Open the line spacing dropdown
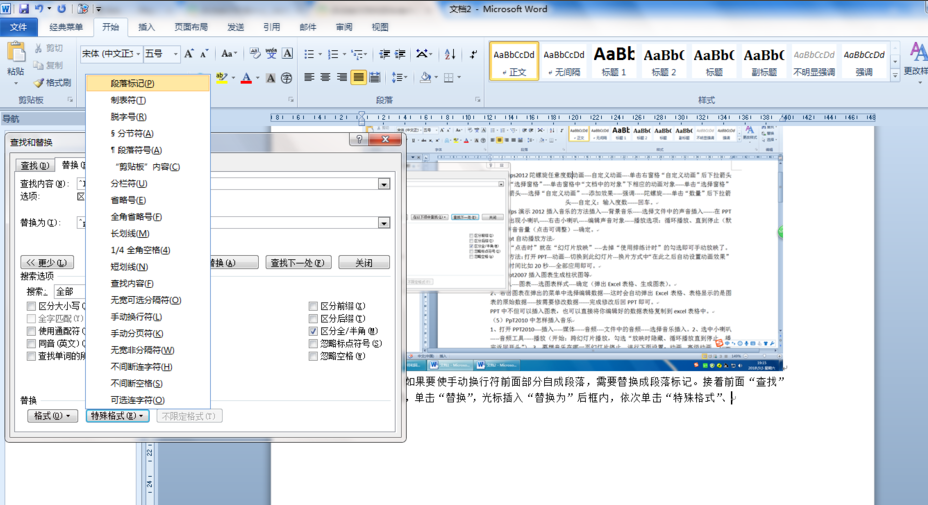Image resolution: width=928 pixels, height=505 pixels. click(x=399, y=78)
